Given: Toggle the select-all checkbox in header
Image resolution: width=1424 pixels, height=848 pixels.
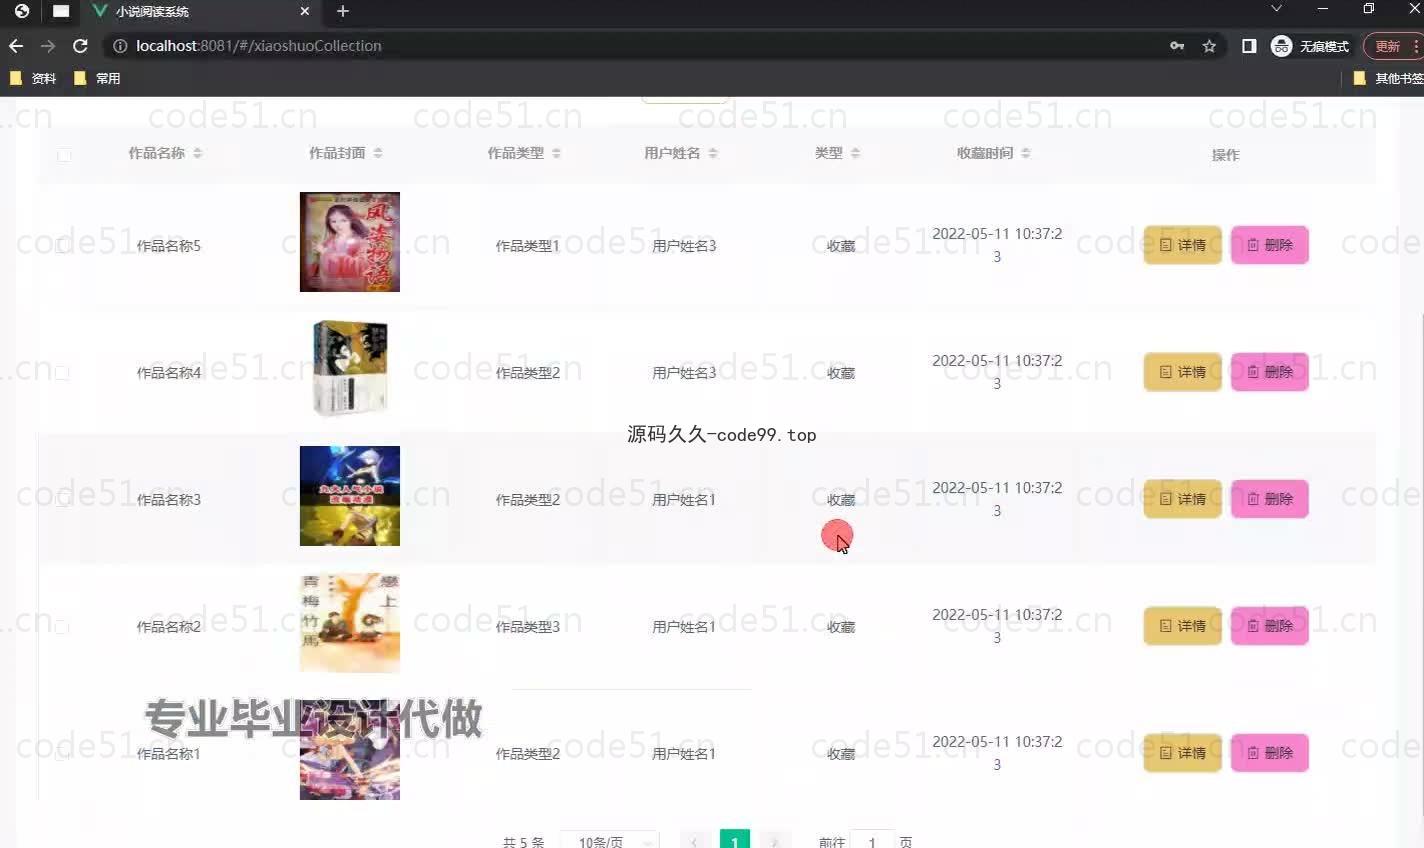Looking at the screenshot, I should pos(64,155).
